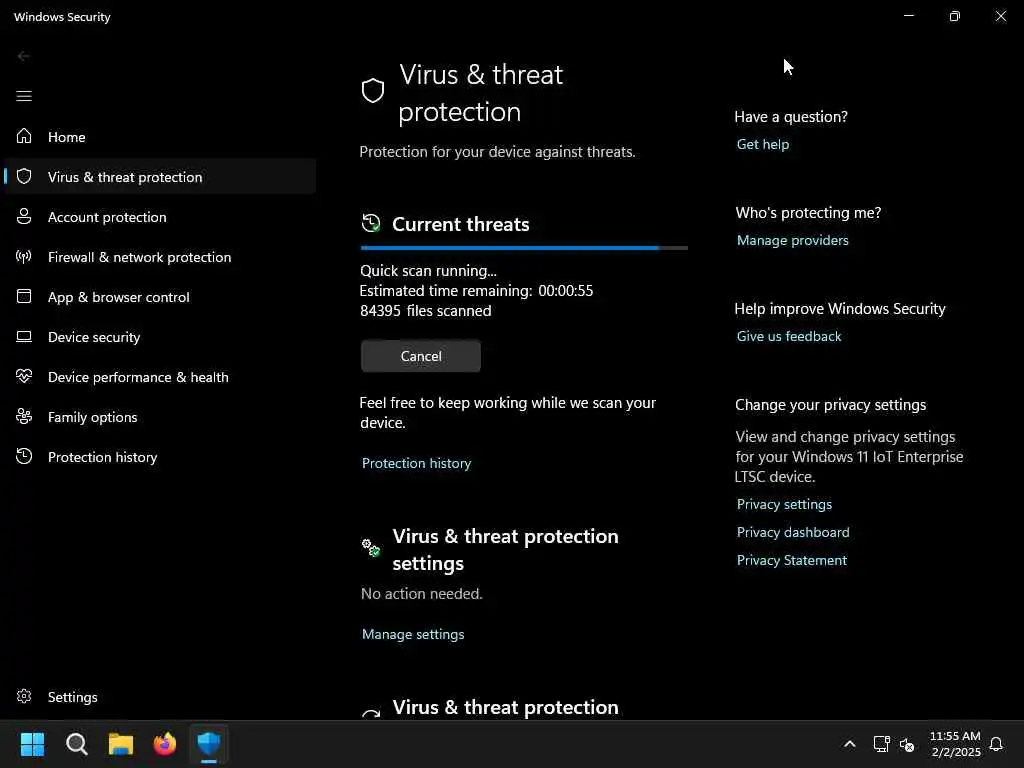Open the Windows Start menu
The width and height of the screenshot is (1024, 768).
pos(32,744)
